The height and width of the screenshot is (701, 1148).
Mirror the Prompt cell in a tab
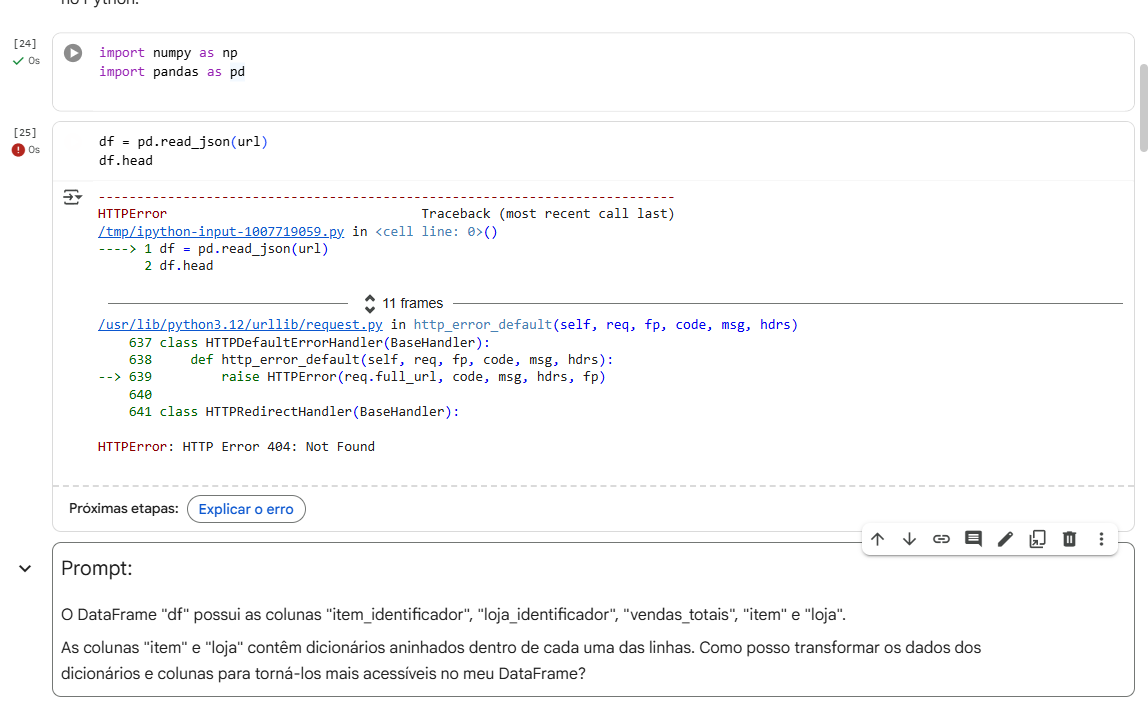[x=1037, y=539]
